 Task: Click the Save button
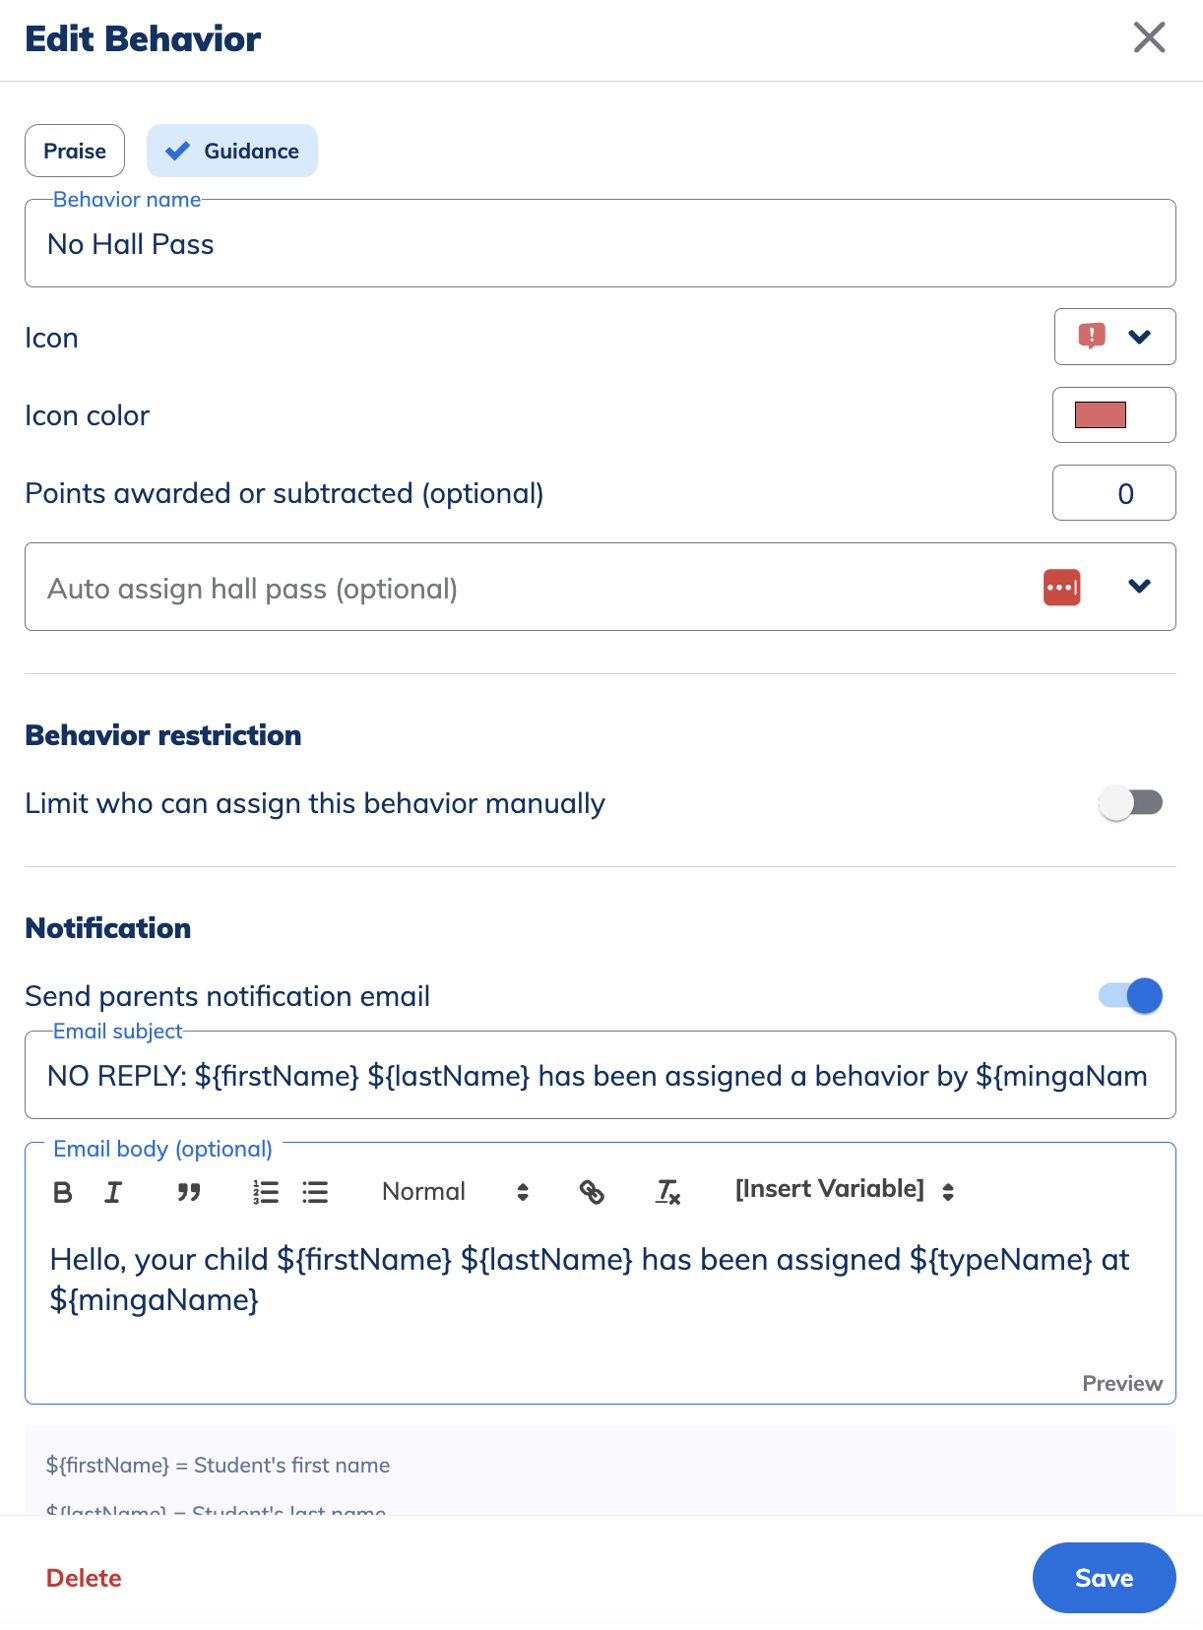point(1103,1578)
